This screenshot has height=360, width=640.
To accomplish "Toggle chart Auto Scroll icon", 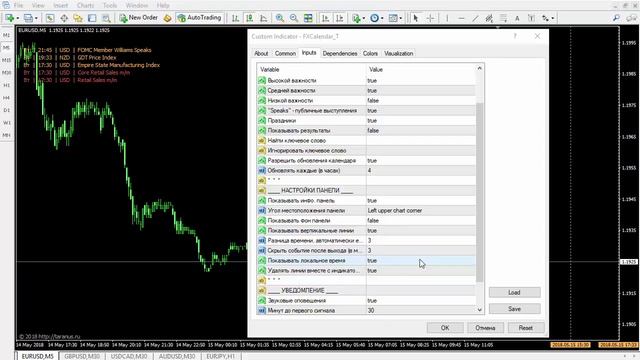I will pyautogui.click(x=325, y=18).
